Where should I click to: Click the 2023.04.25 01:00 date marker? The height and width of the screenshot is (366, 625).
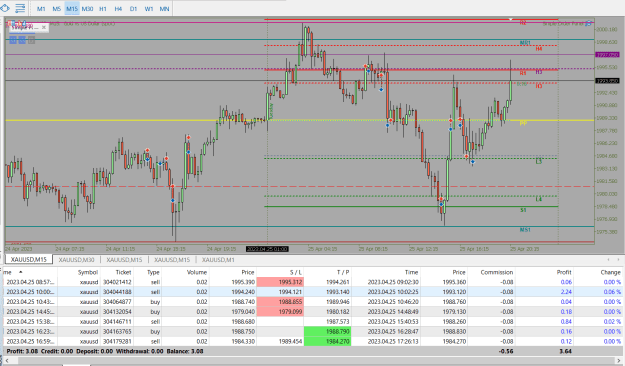click(x=267, y=249)
